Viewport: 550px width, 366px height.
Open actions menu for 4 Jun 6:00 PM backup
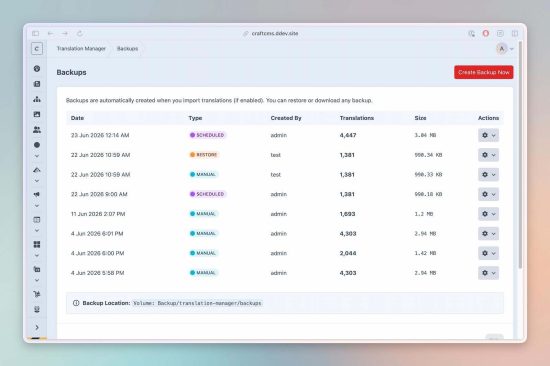488,253
